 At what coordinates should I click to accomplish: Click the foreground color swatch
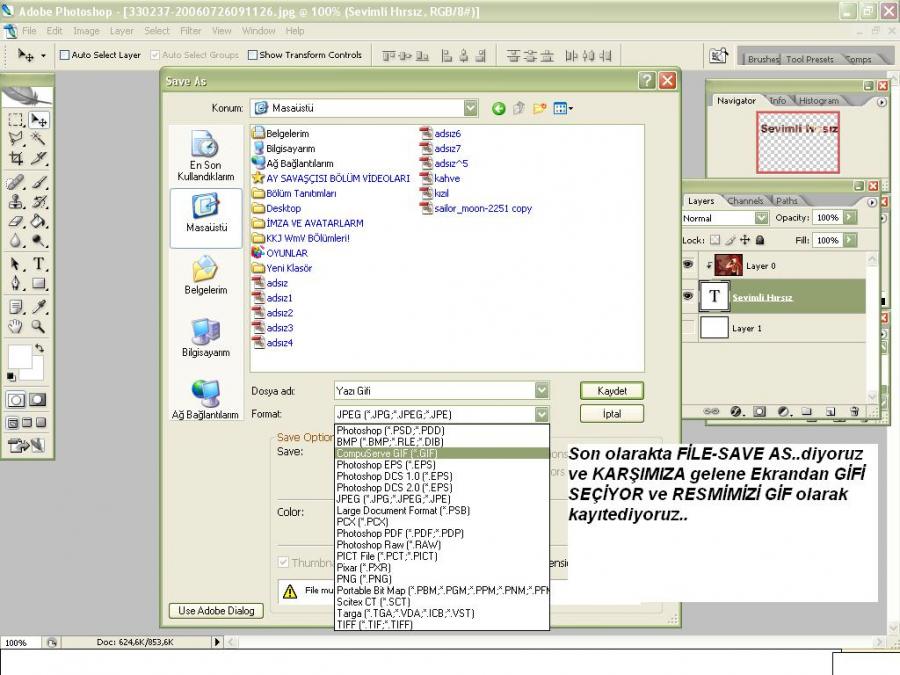pyautogui.click(x=20, y=356)
